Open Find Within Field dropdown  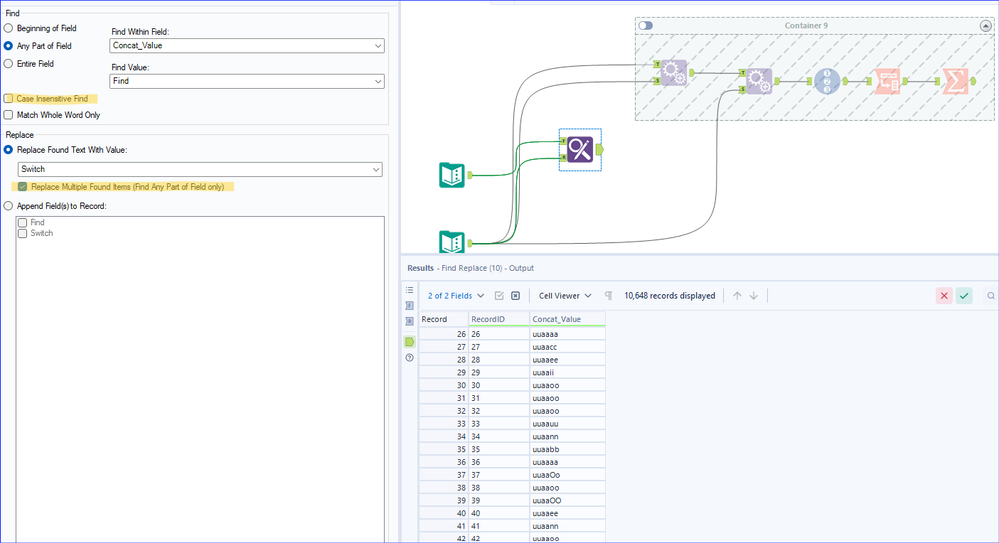coord(247,46)
